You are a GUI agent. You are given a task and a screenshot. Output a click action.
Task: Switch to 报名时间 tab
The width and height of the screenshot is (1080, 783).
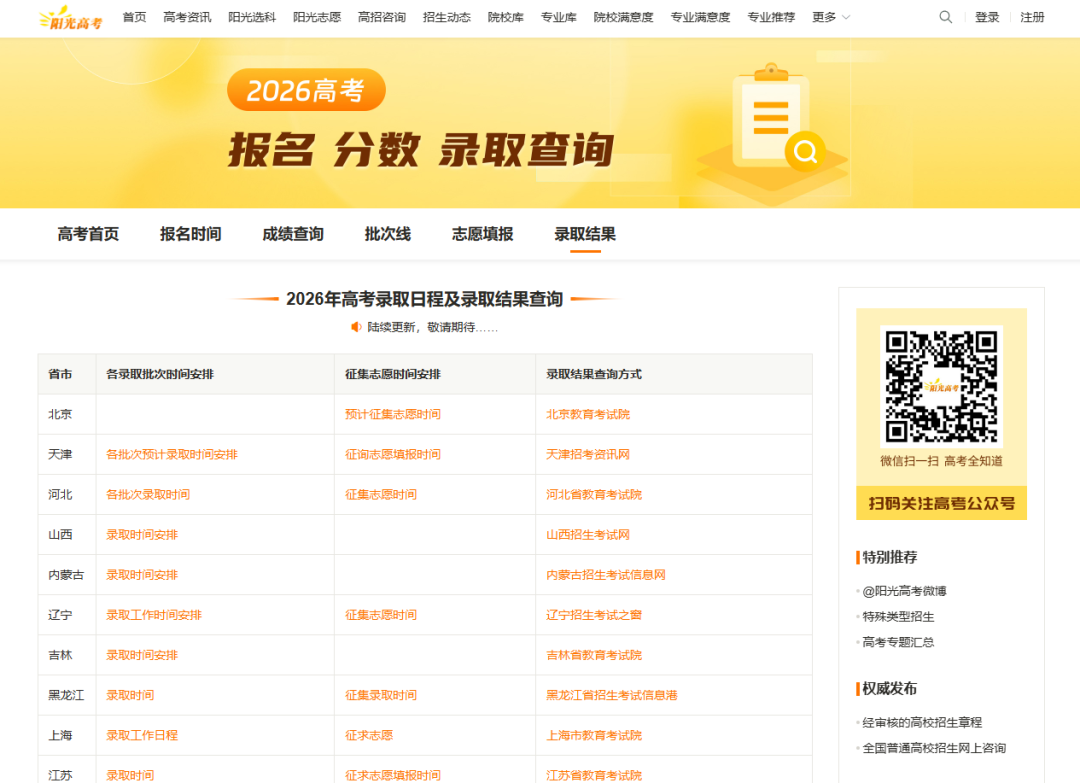tap(191, 234)
